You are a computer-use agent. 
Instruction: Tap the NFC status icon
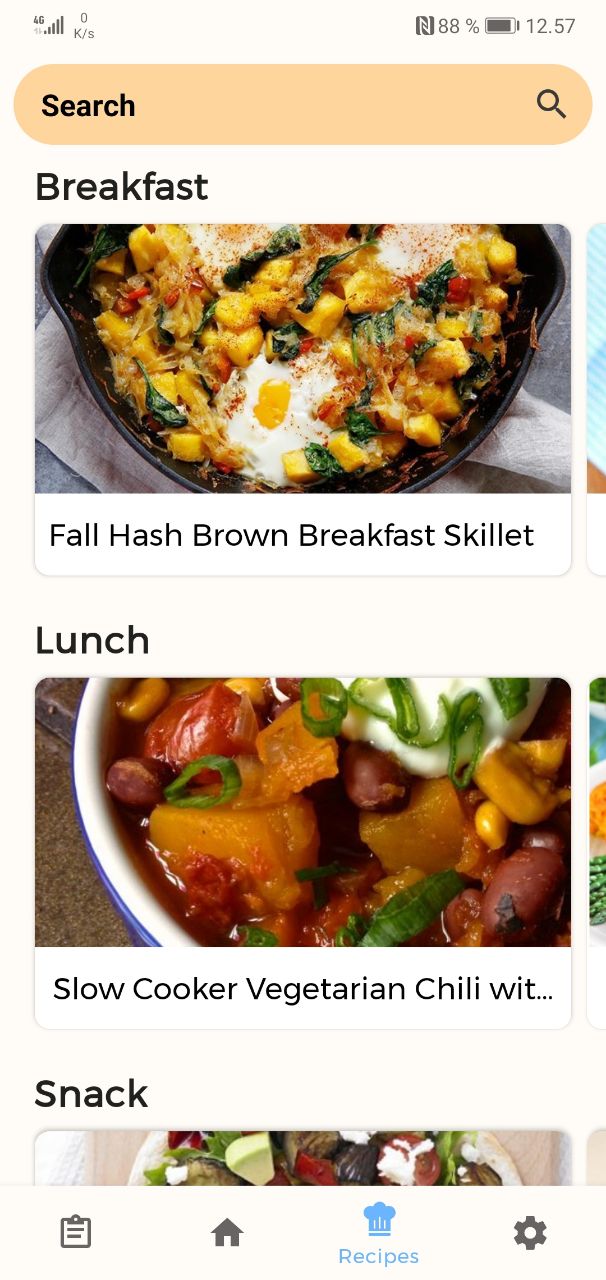pos(424,26)
